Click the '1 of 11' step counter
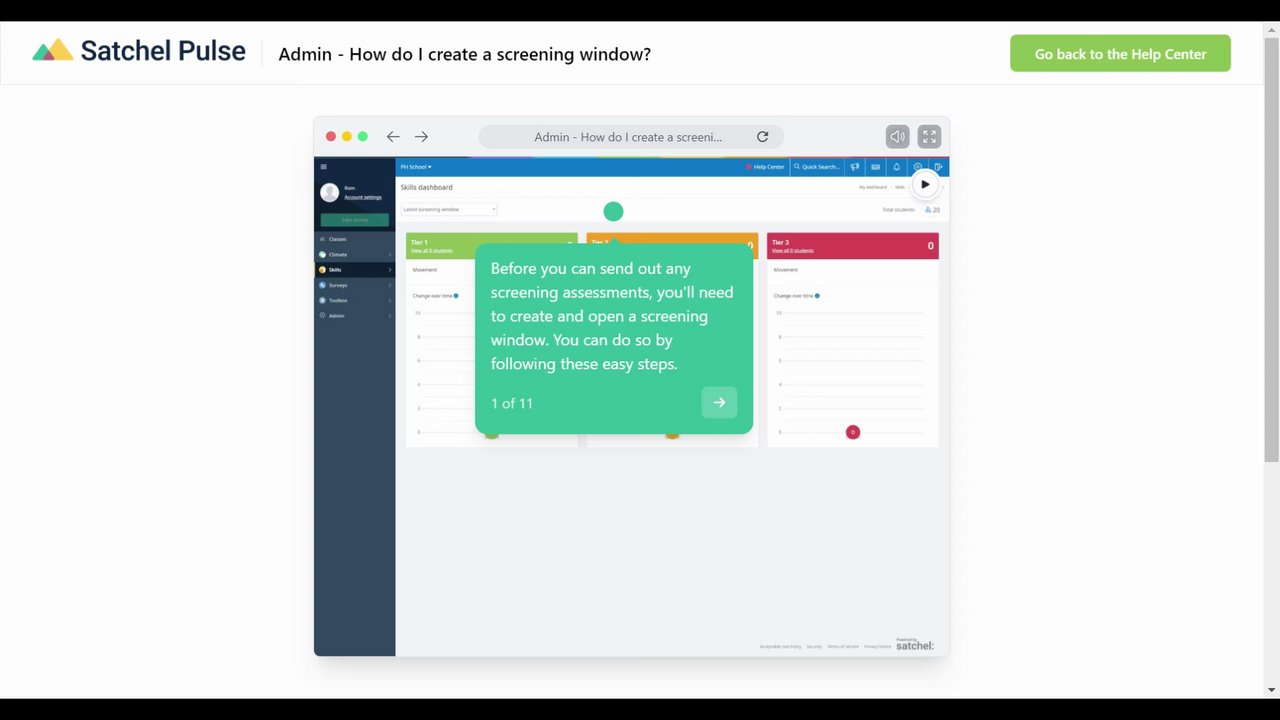 click(x=512, y=403)
